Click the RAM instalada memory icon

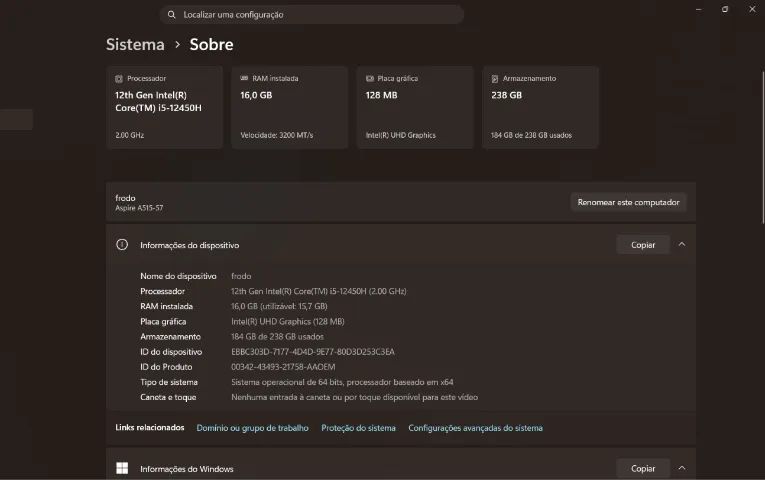[244, 78]
